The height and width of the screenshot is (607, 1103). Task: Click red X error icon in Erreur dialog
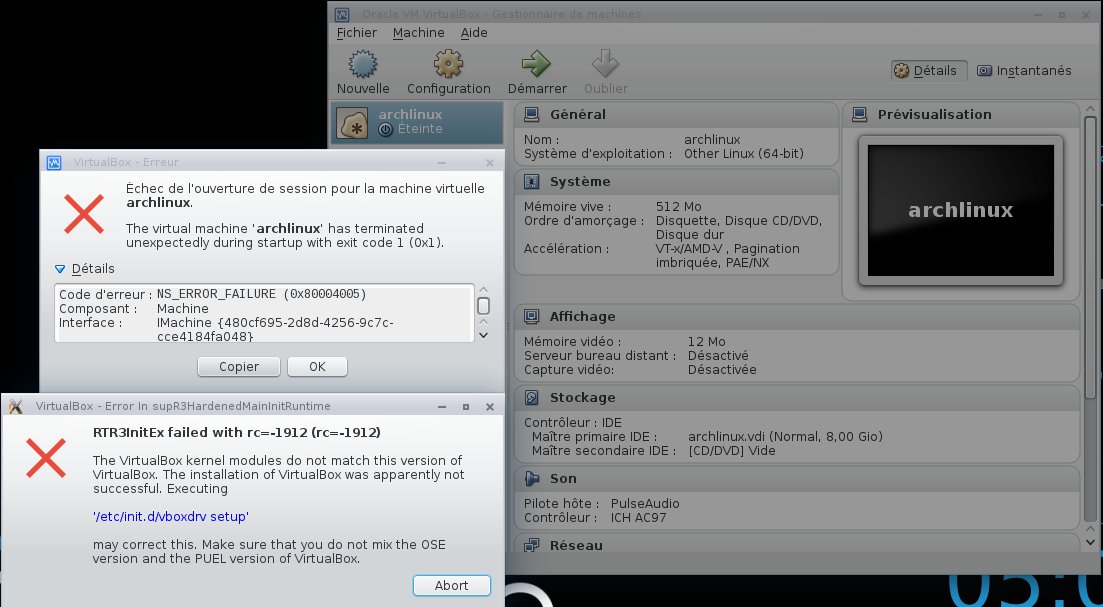pos(84,214)
